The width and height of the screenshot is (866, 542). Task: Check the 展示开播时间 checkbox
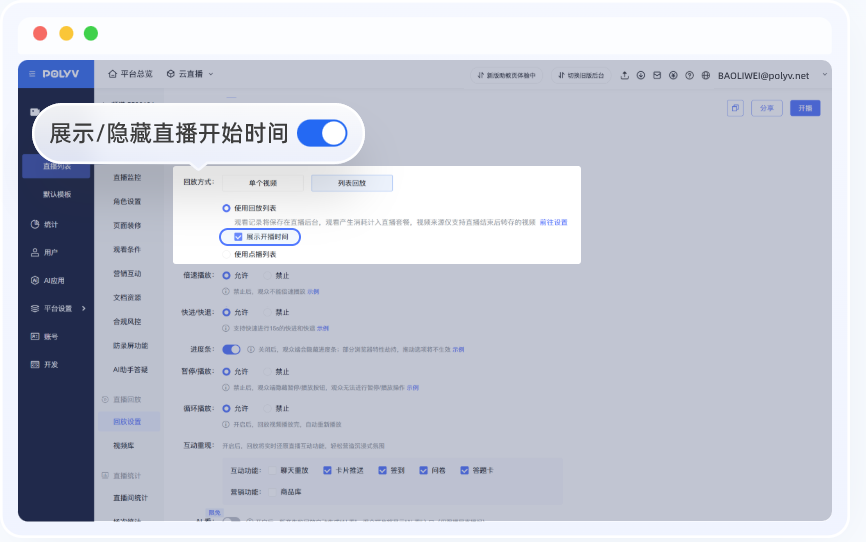(238, 237)
